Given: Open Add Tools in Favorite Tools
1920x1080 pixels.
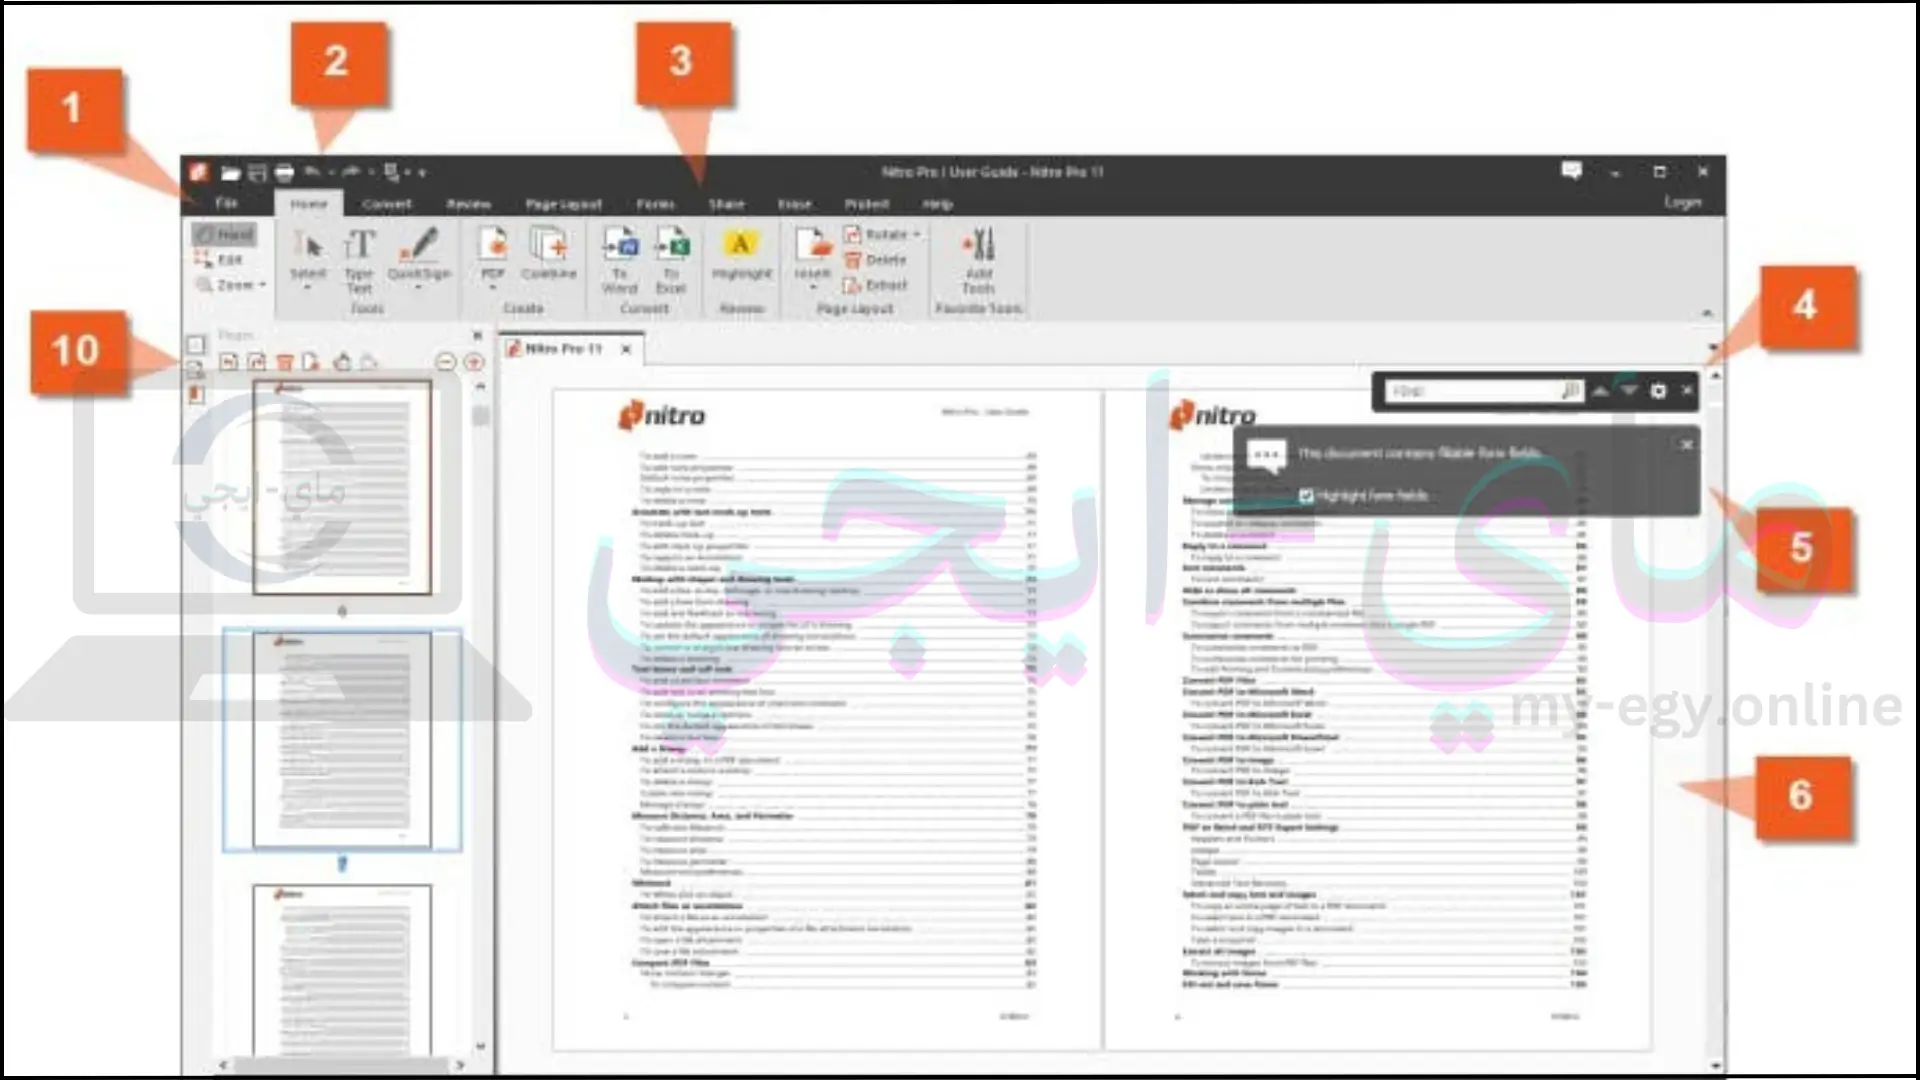Looking at the screenshot, I should tap(978, 260).
